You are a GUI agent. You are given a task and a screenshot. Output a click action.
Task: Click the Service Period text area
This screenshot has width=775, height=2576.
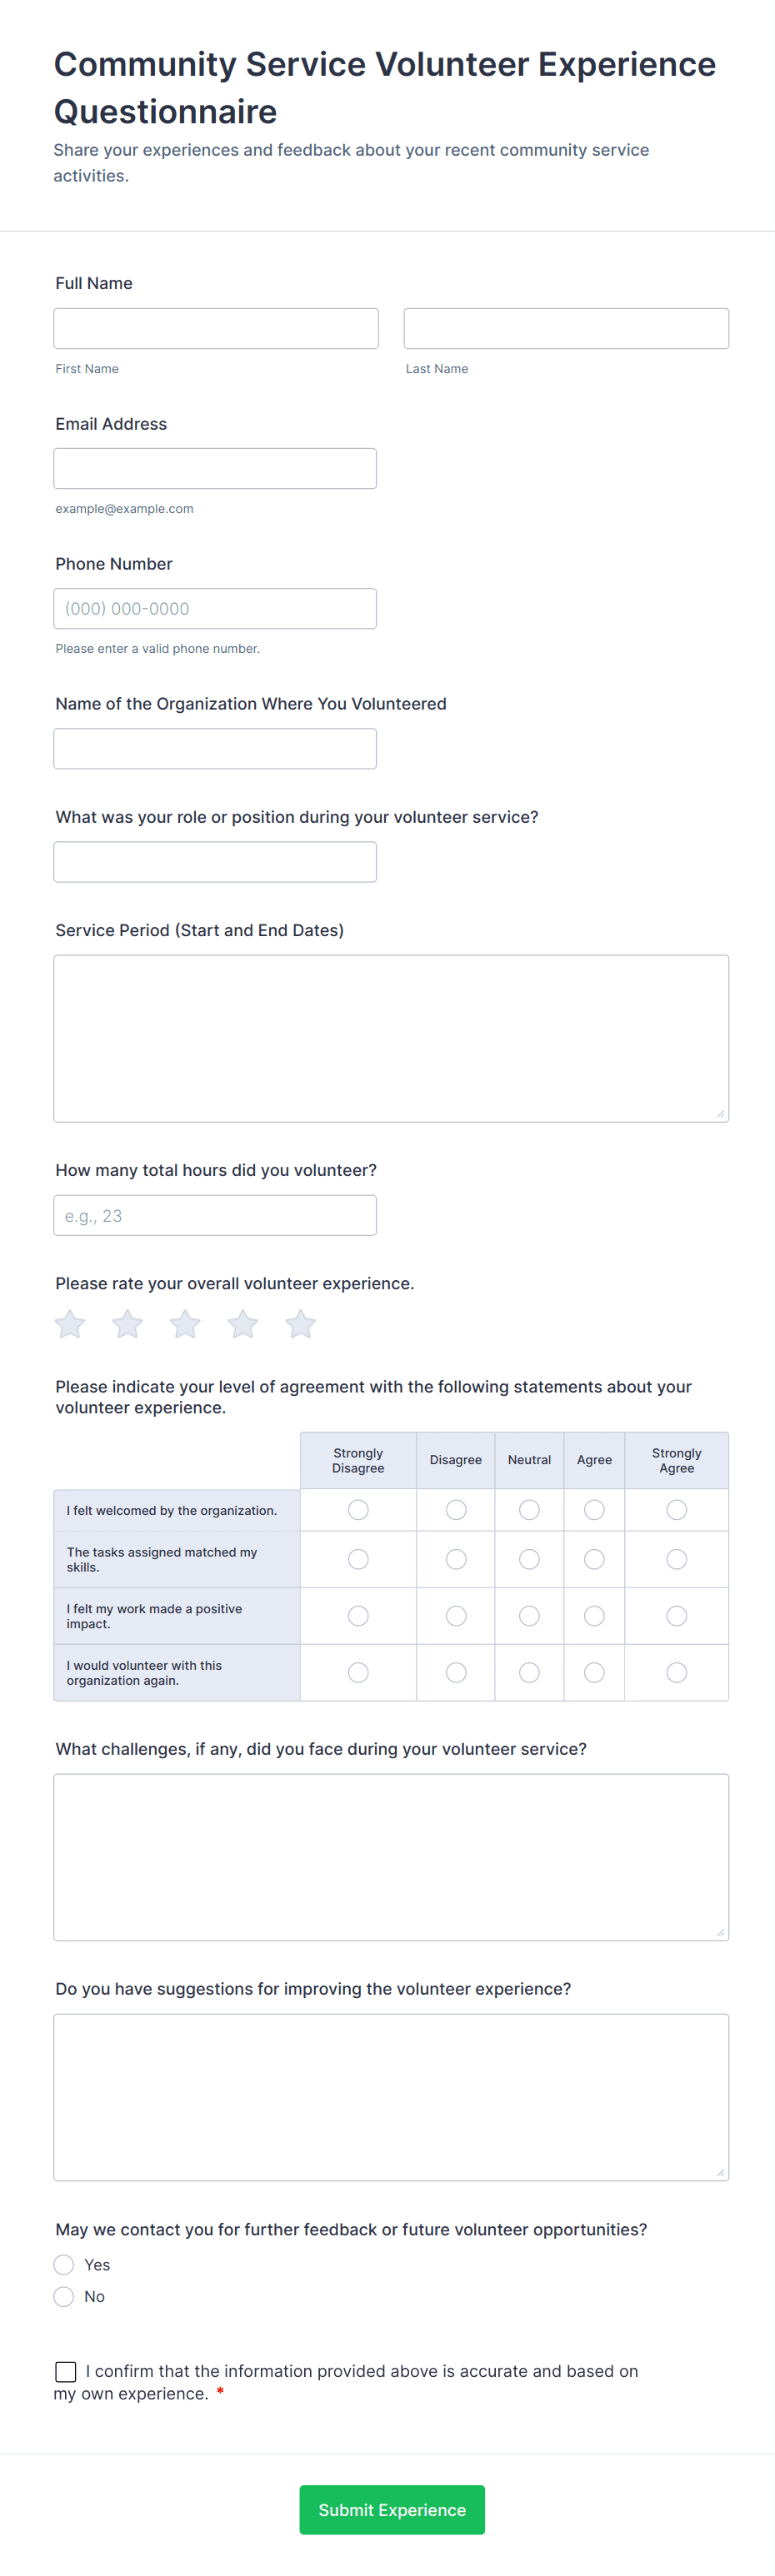click(390, 1035)
